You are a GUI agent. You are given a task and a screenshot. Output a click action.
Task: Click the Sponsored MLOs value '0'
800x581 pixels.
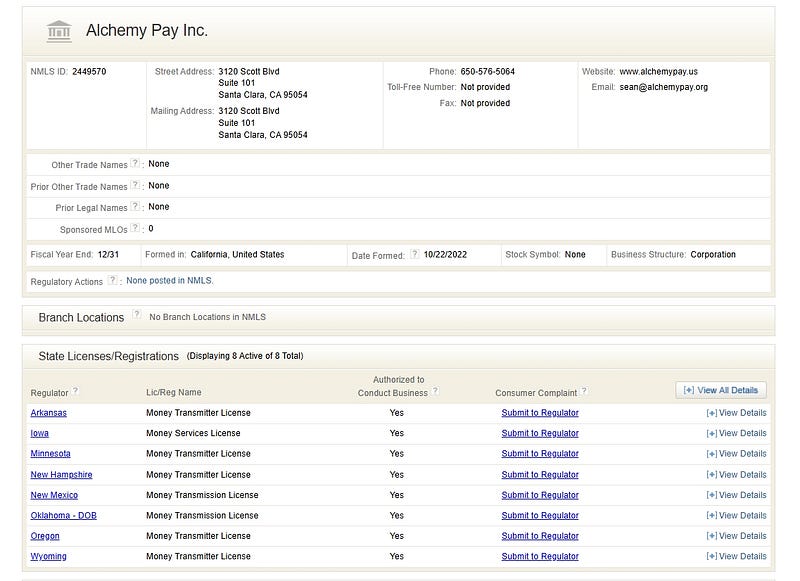151,229
